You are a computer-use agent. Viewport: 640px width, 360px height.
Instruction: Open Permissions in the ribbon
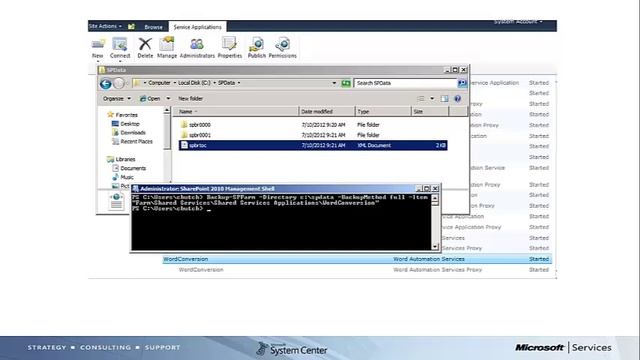click(282, 47)
